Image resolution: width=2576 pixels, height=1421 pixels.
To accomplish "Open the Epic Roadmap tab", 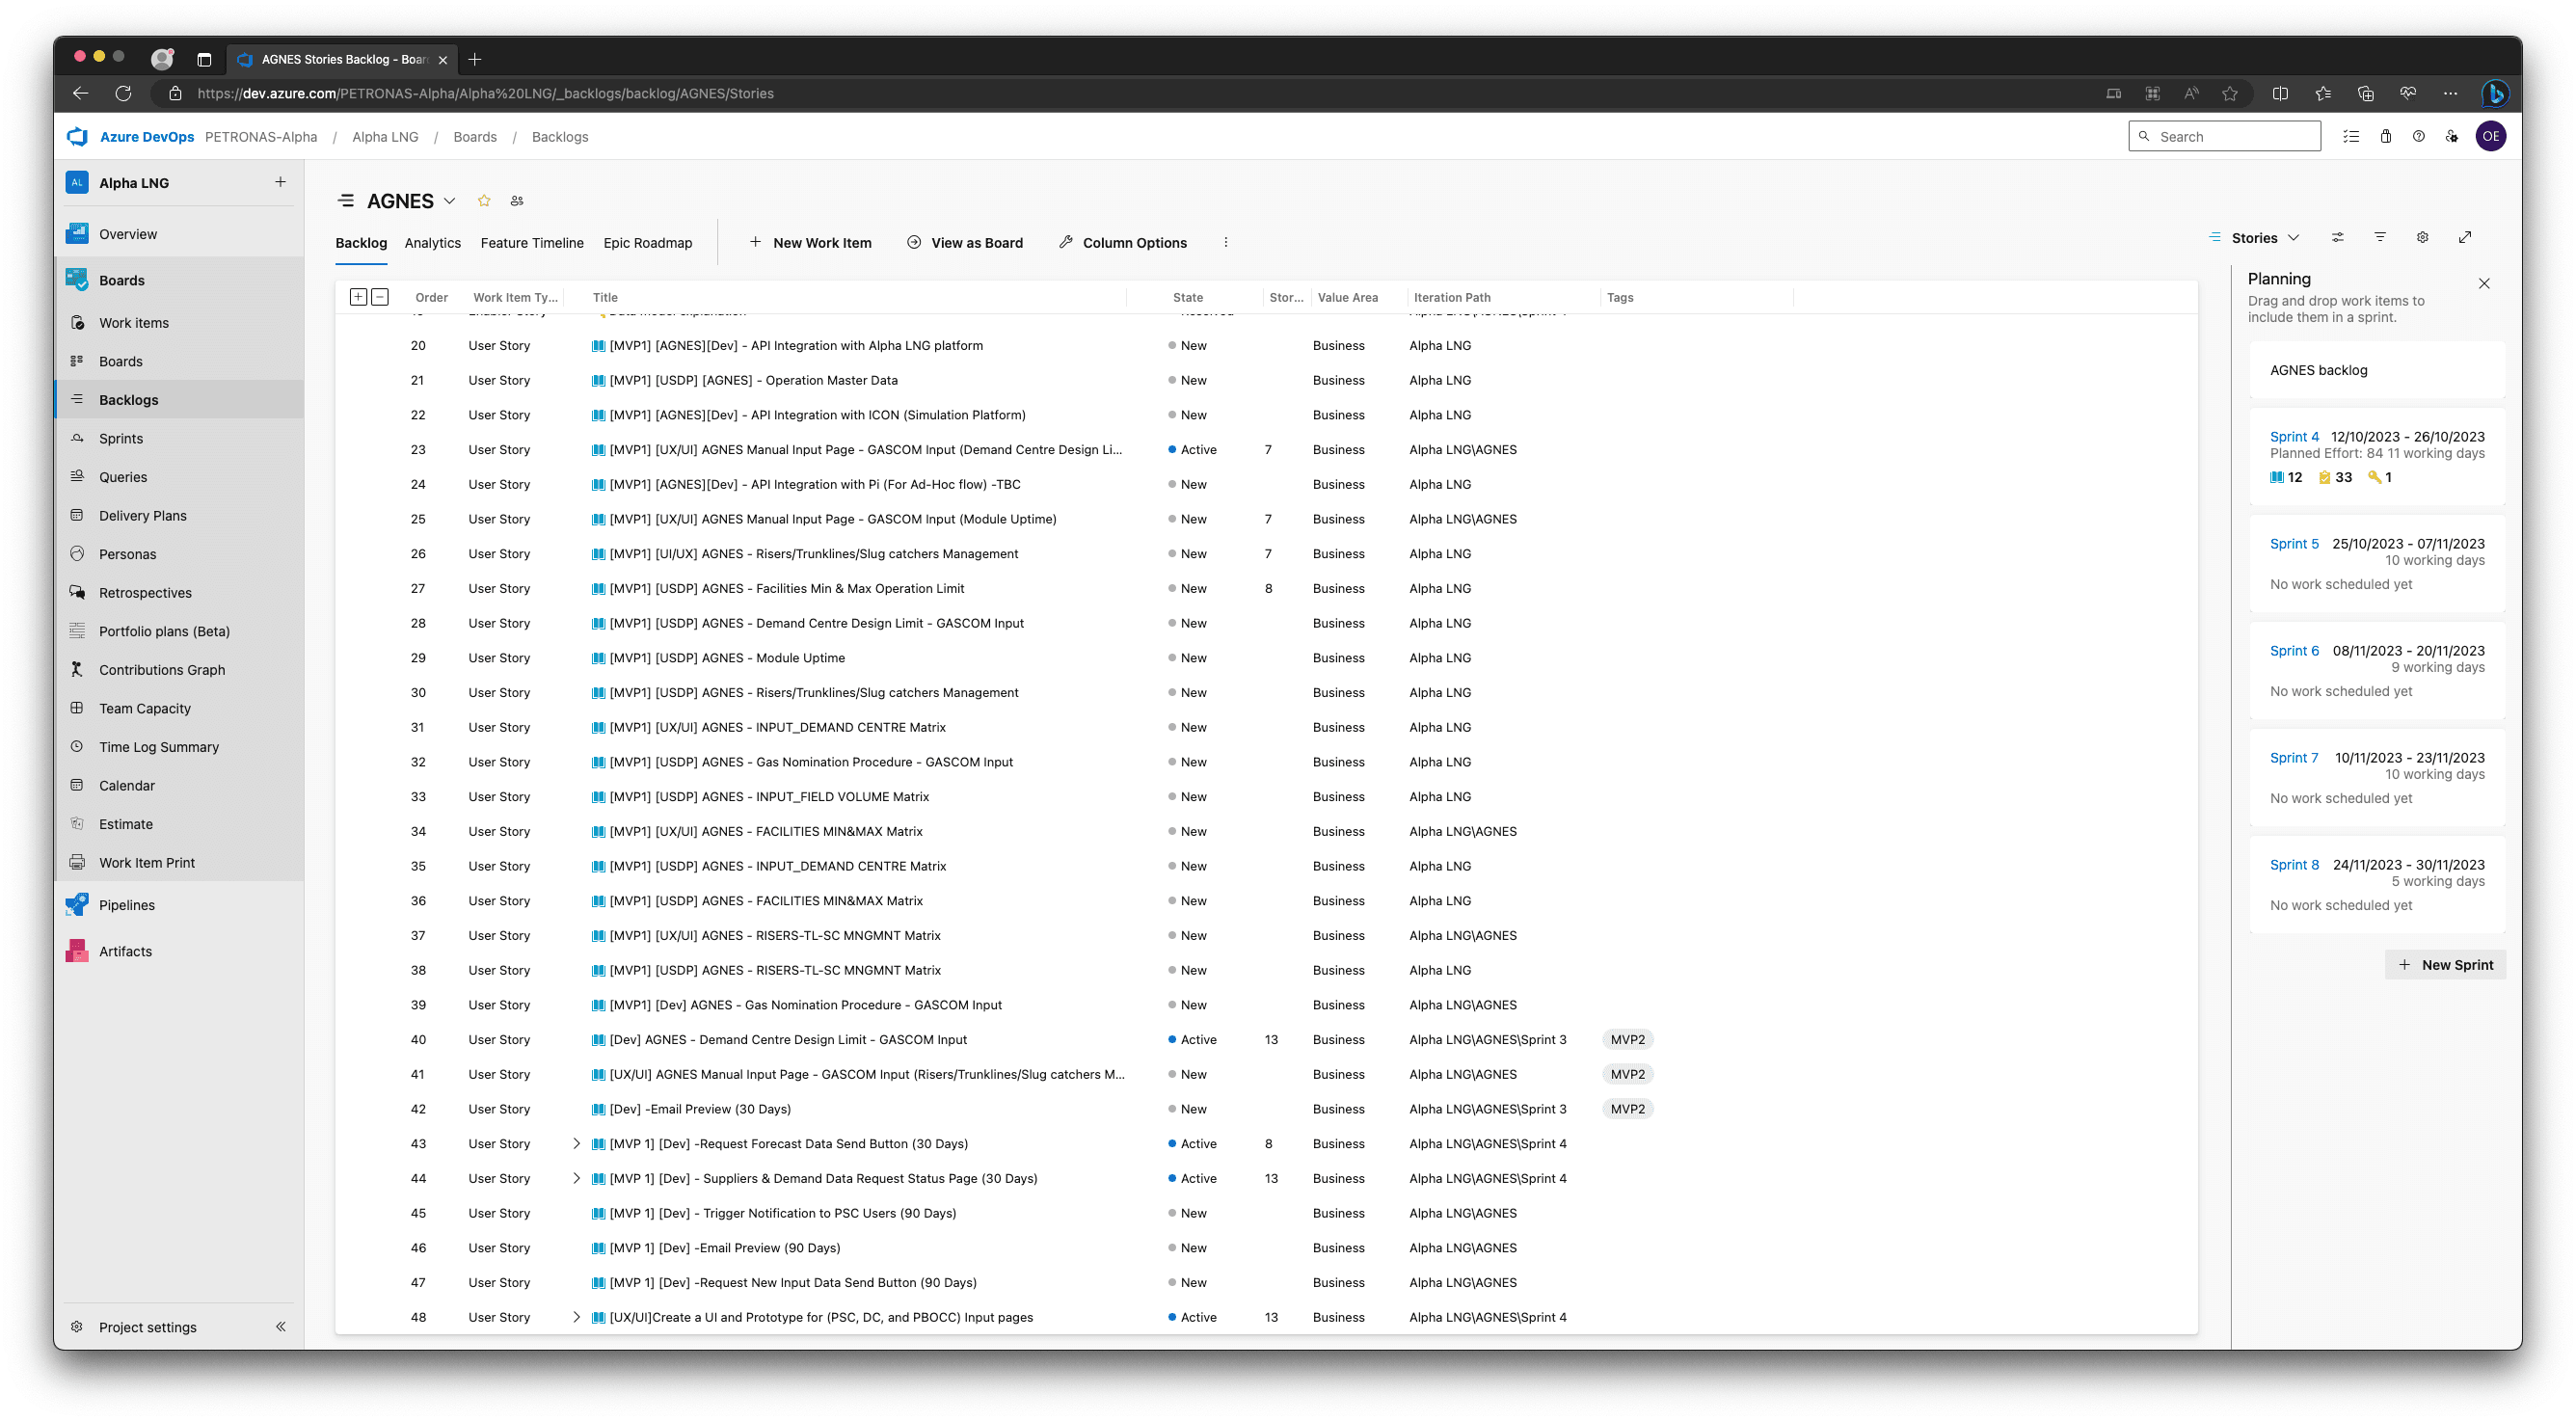I will tap(647, 243).
